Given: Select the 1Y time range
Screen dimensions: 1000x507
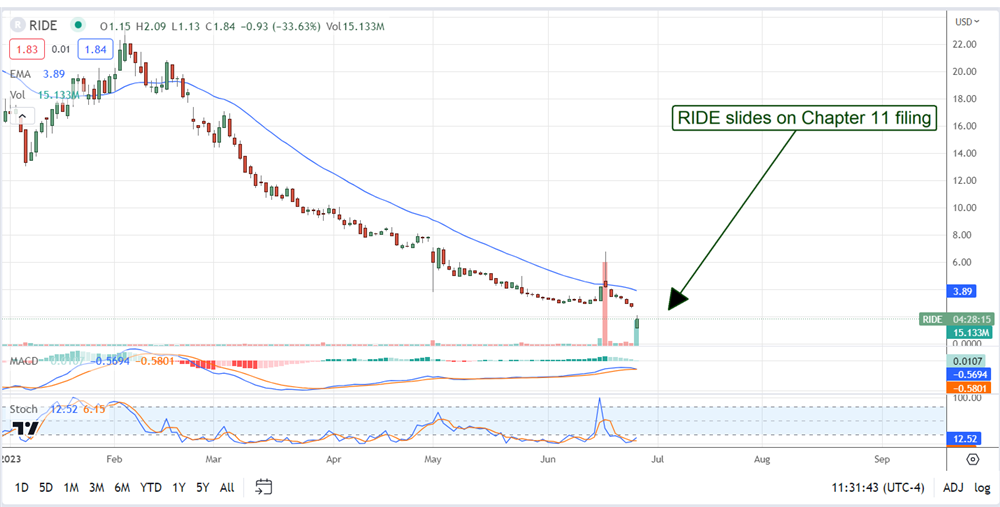Looking at the screenshot, I should pyautogui.click(x=179, y=488).
